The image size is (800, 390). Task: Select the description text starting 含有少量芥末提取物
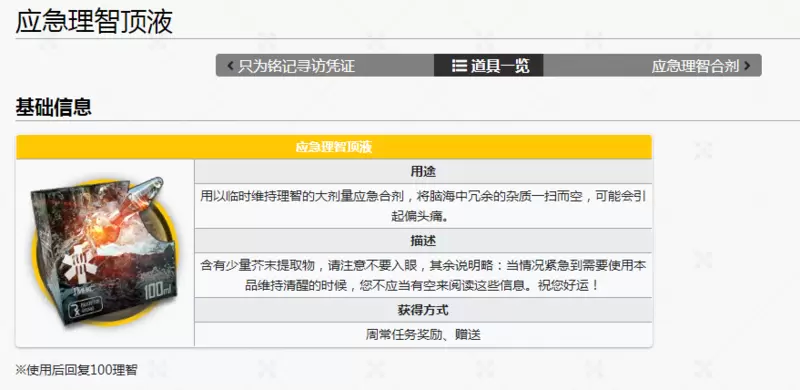(423, 275)
